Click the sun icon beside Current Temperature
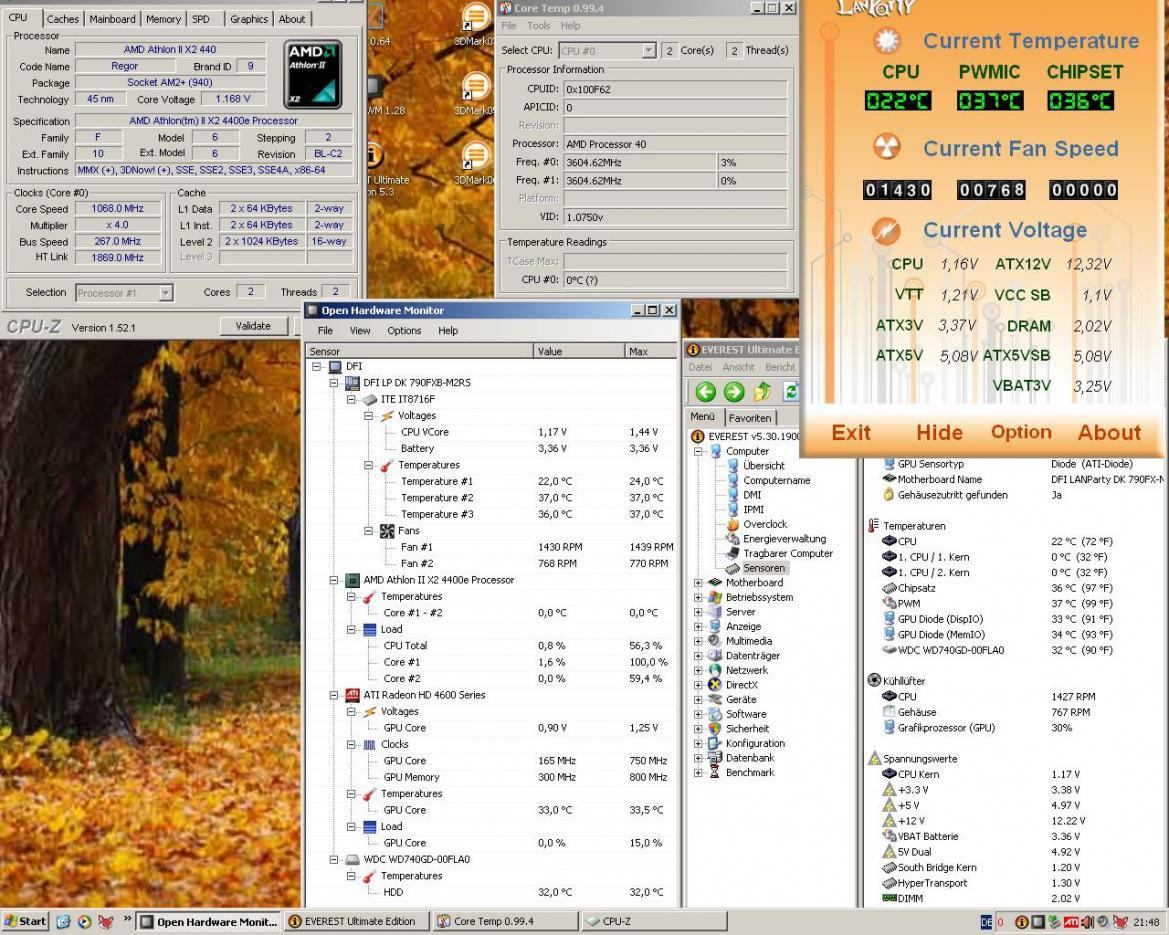 pyautogui.click(x=886, y=40)
